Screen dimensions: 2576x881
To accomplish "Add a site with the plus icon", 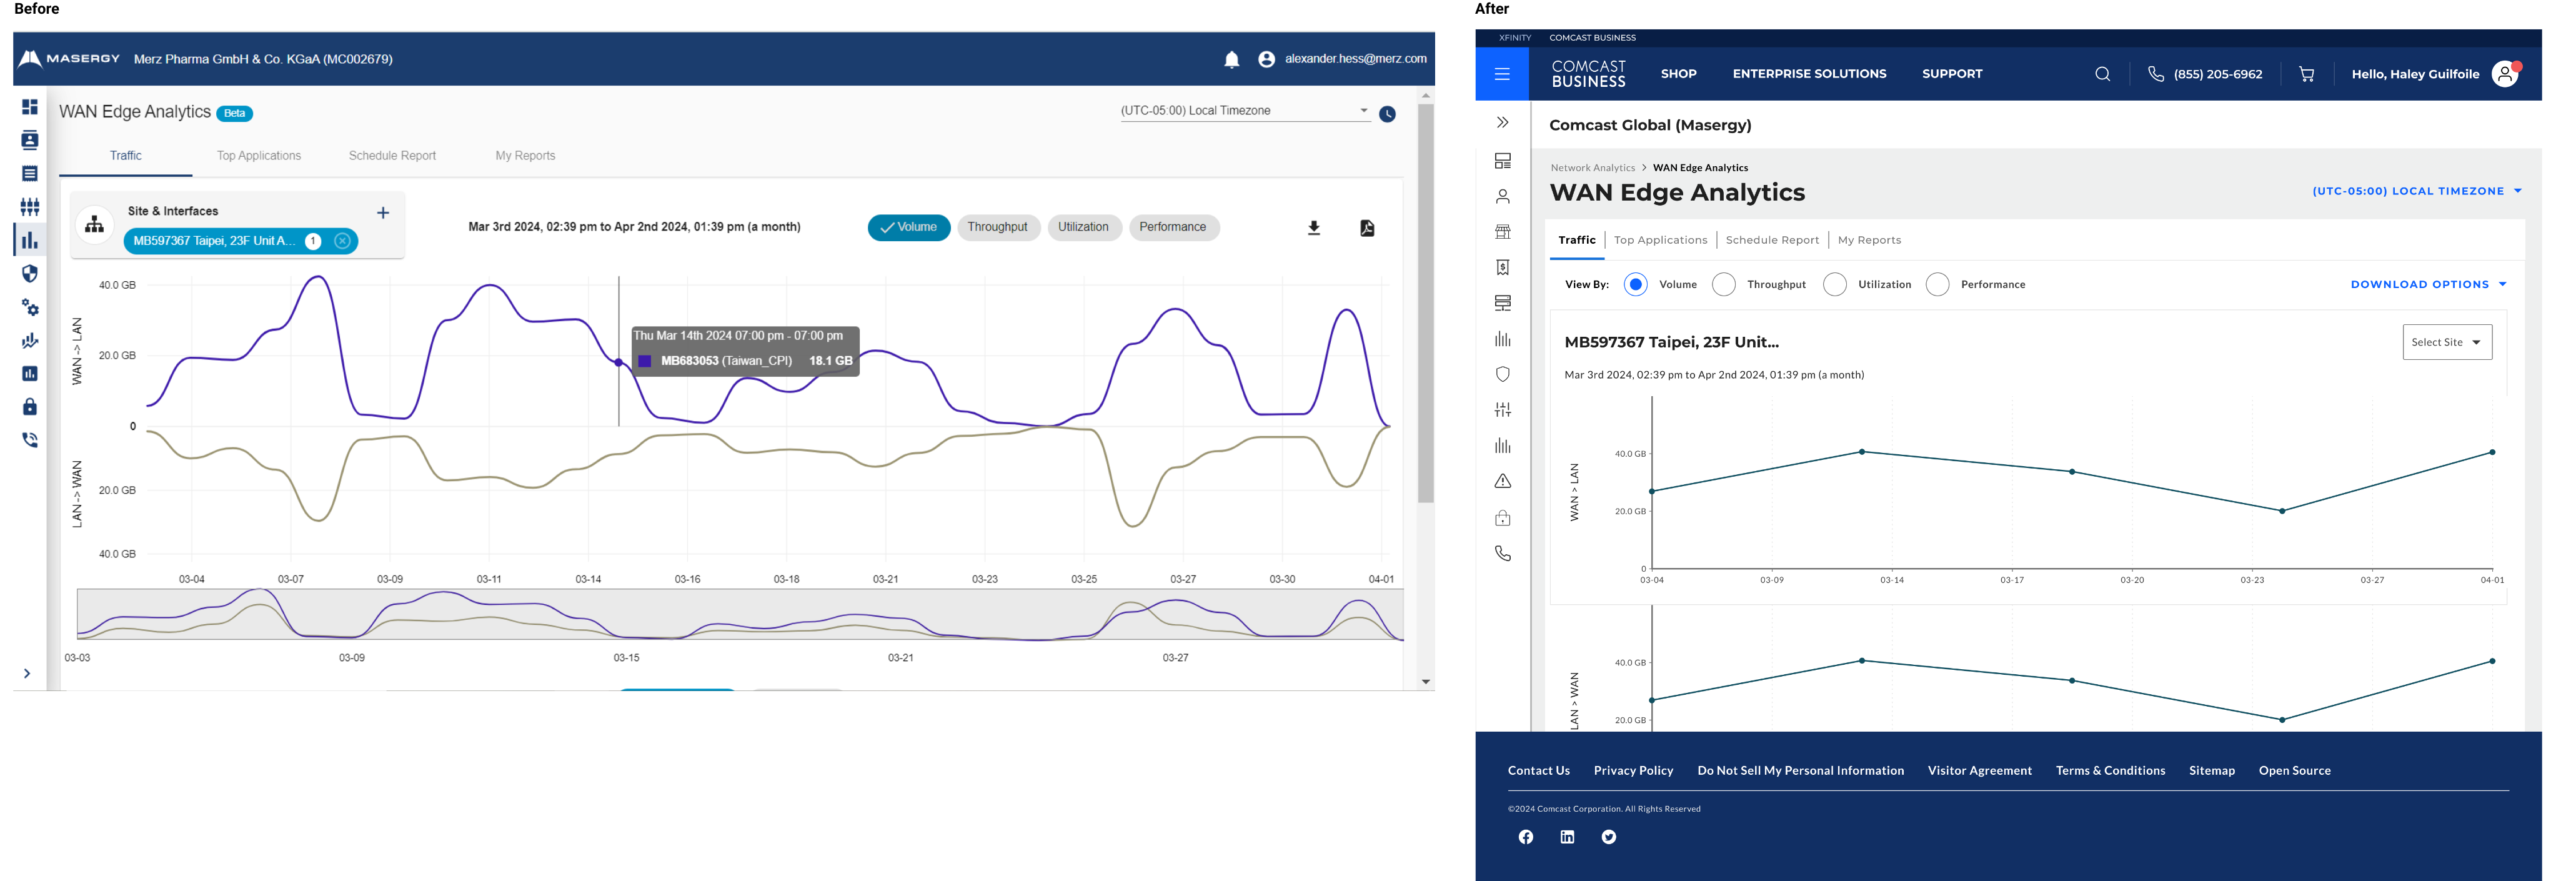I will pyautogui.click(x=383, y=213).
